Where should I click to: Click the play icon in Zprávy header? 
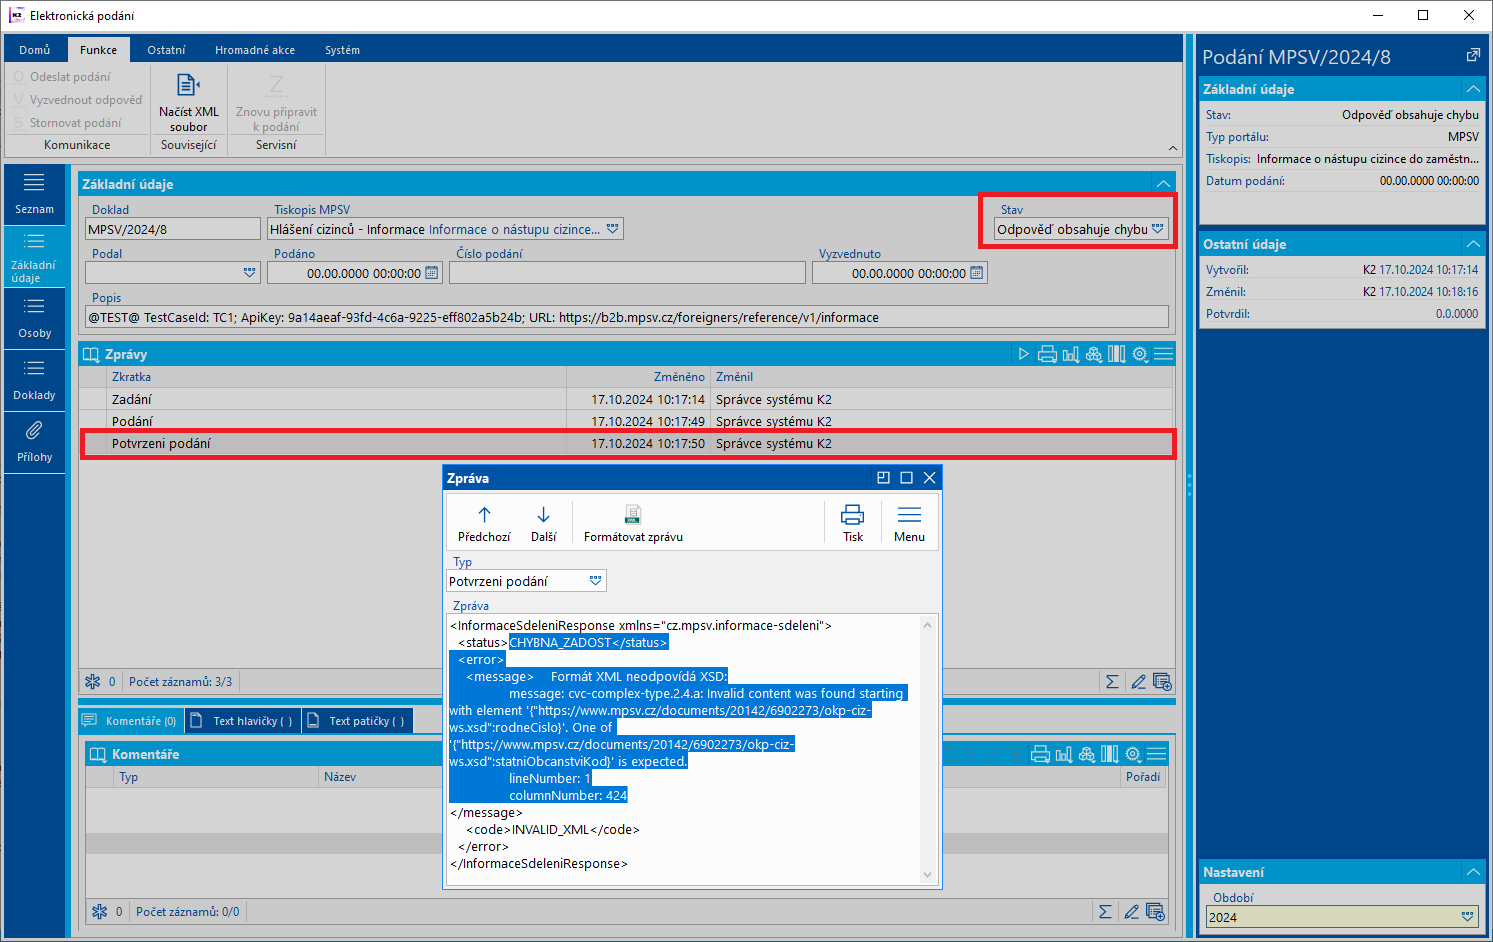(x=1023, y=354)
